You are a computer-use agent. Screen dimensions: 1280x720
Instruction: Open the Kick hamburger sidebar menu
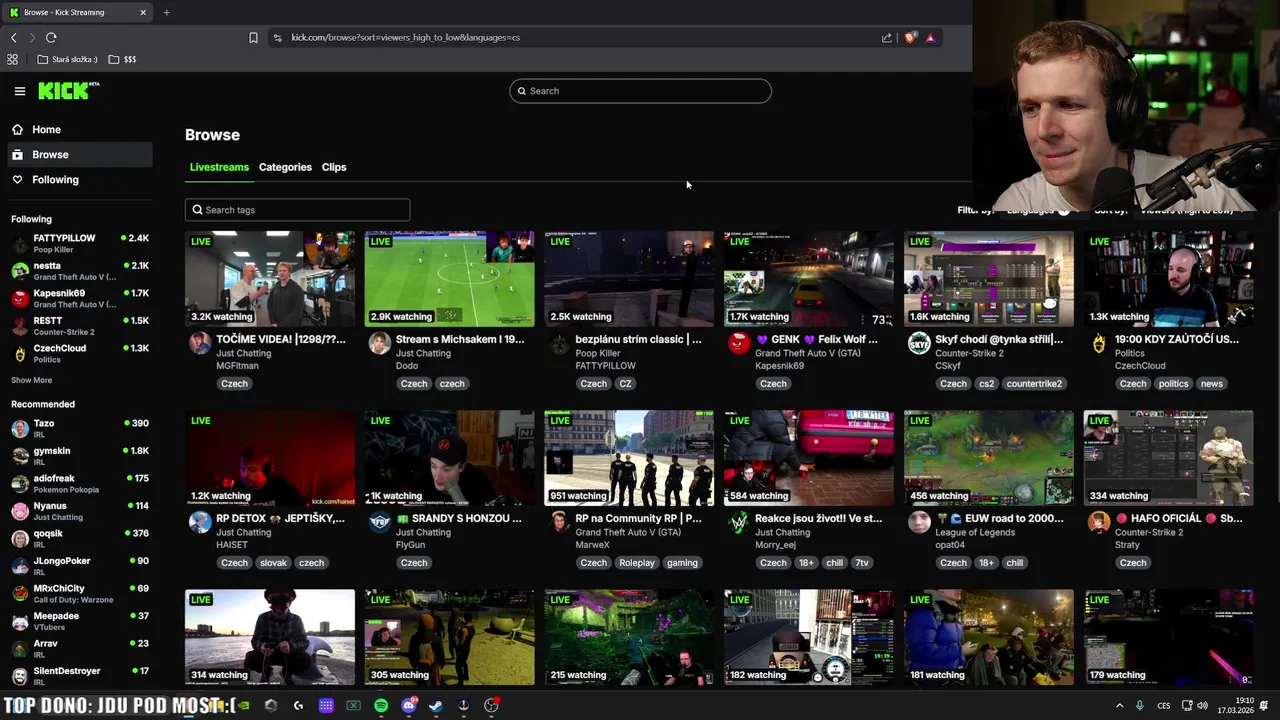click(x=19, y=91)
